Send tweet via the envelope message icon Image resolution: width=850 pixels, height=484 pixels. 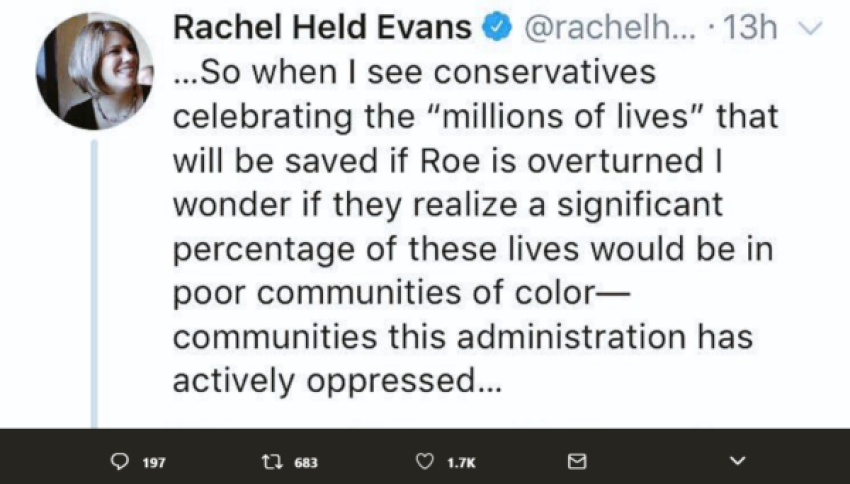coord(576,462)
